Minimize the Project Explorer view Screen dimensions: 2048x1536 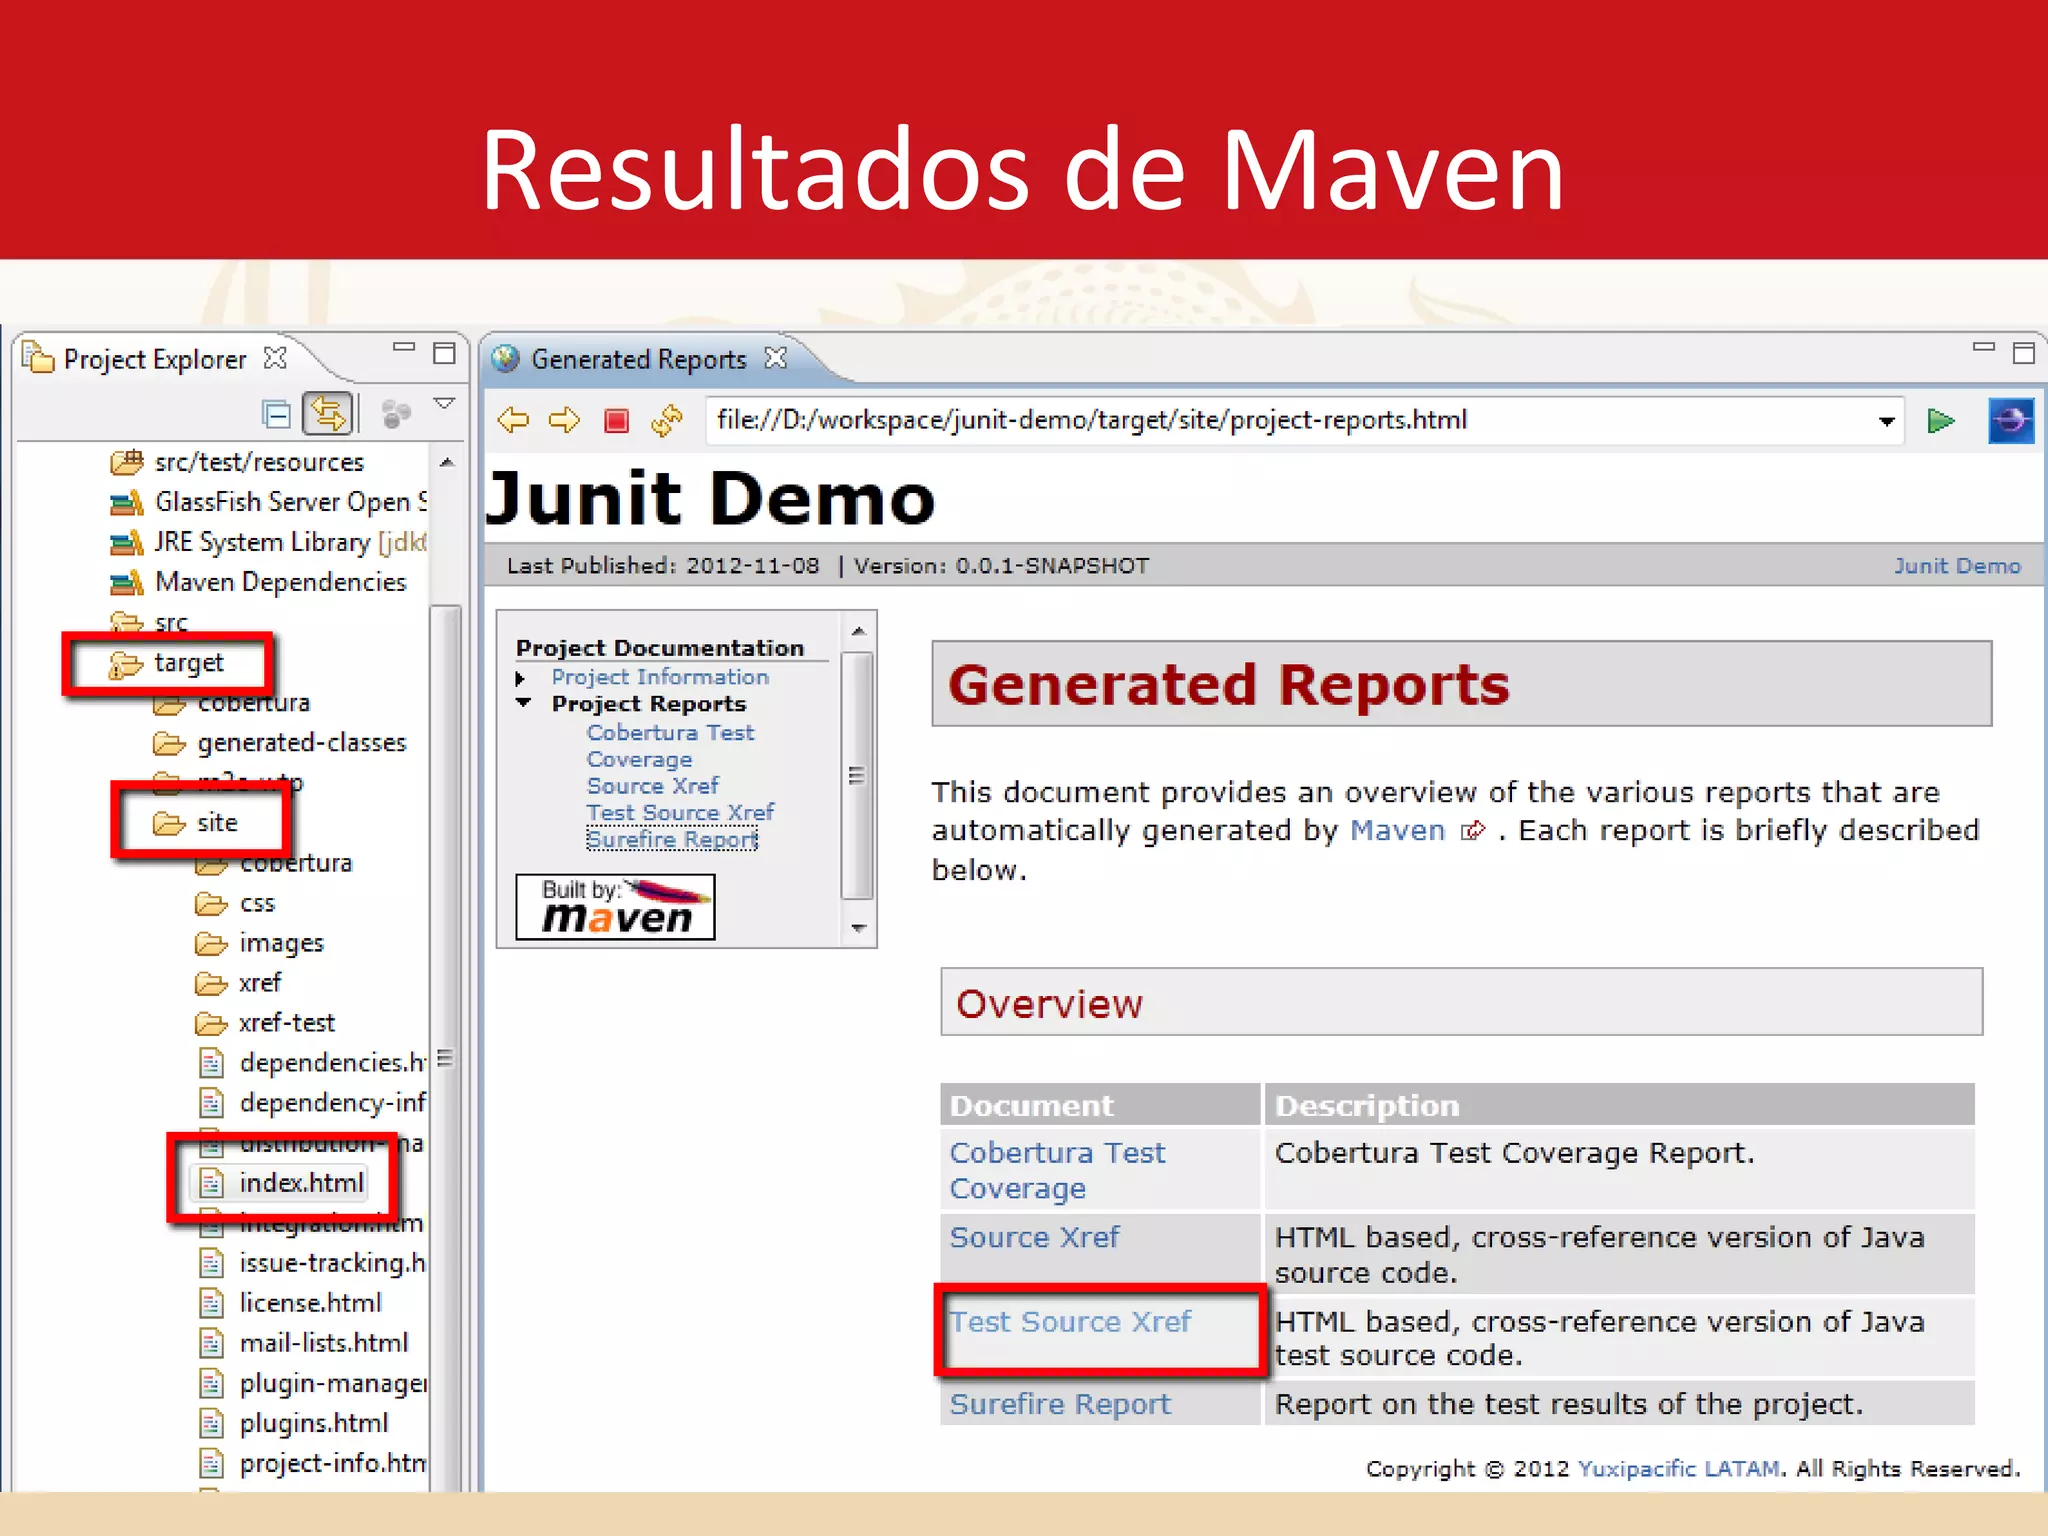(404, 347)
